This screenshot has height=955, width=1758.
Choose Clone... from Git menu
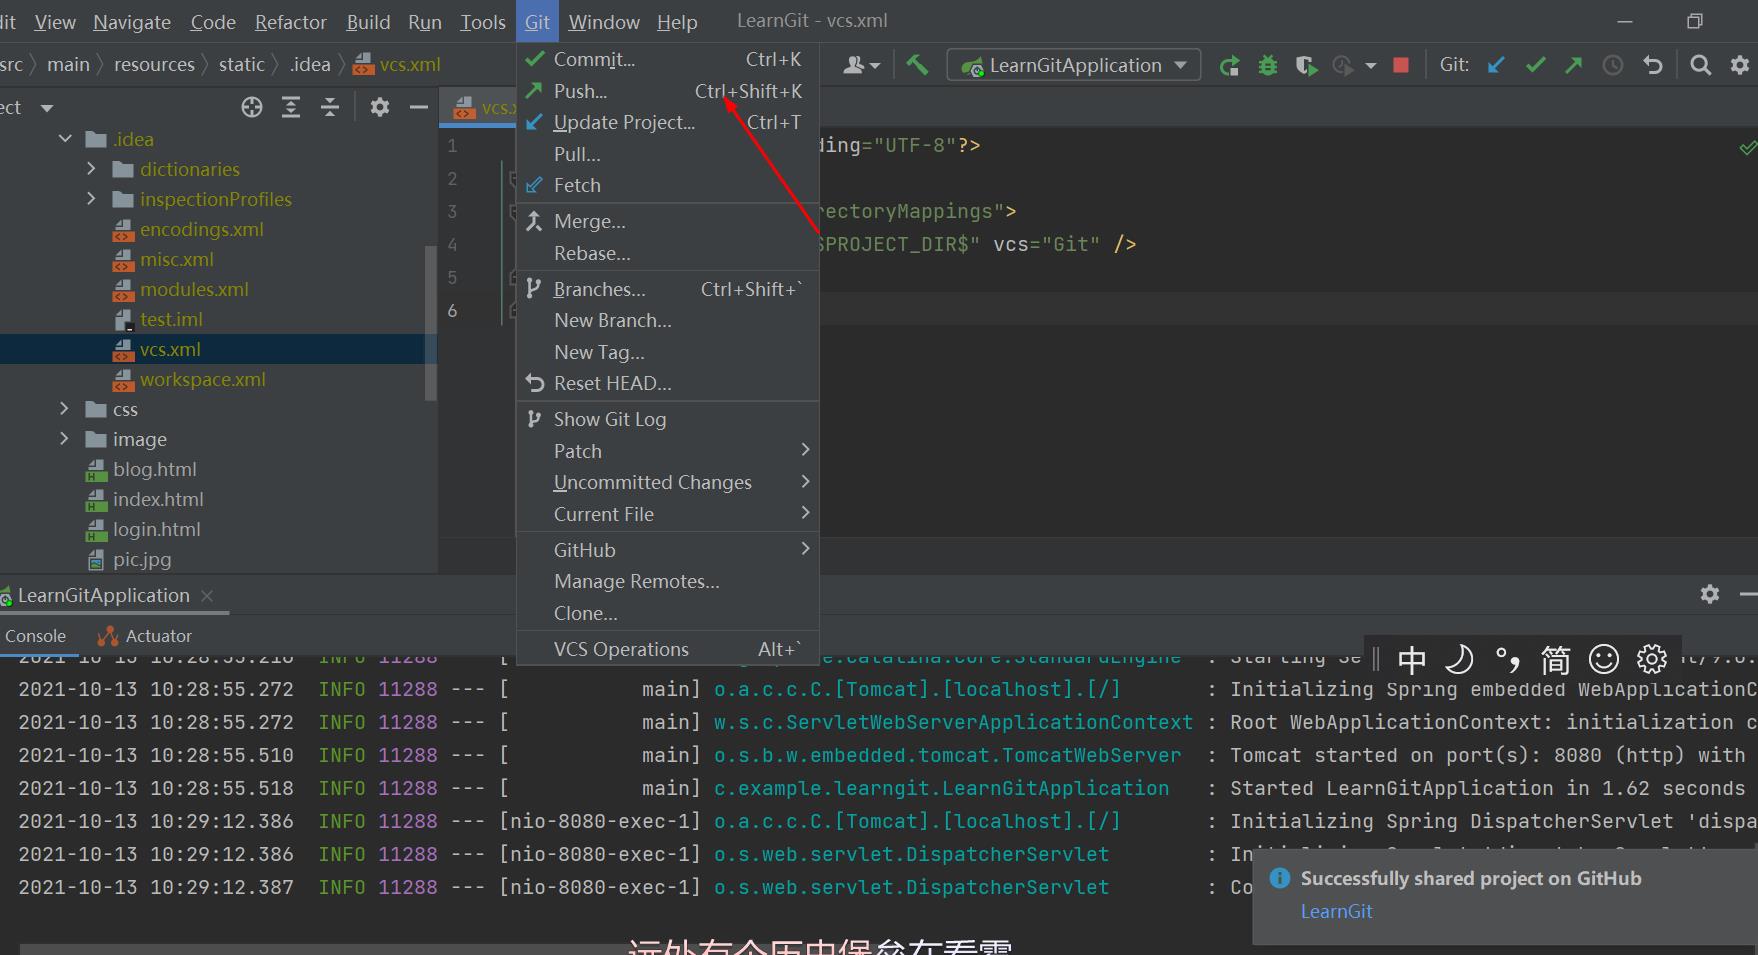668,613
